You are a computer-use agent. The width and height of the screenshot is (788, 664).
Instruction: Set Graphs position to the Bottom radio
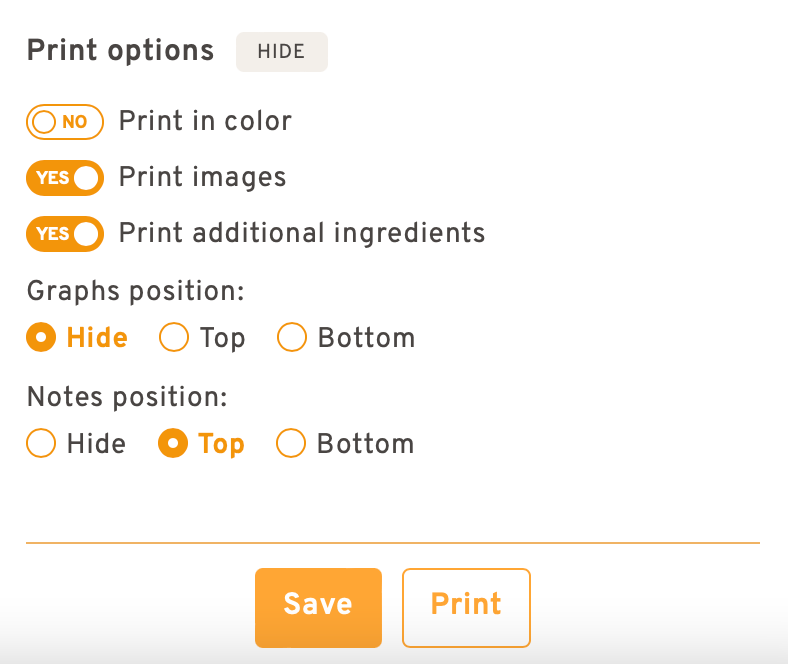(291, 338)
